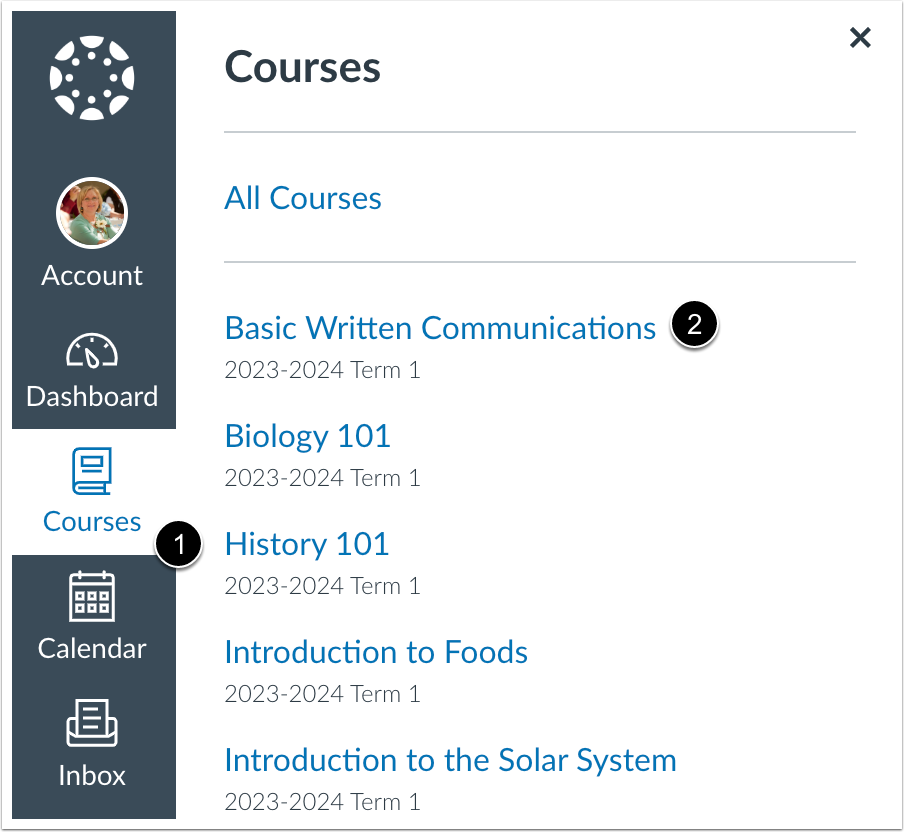Viewport: 904px width, 832px height.
Task: Open the Basic Written Communications course
Action: pyautogui.click(x=439, y=327)
